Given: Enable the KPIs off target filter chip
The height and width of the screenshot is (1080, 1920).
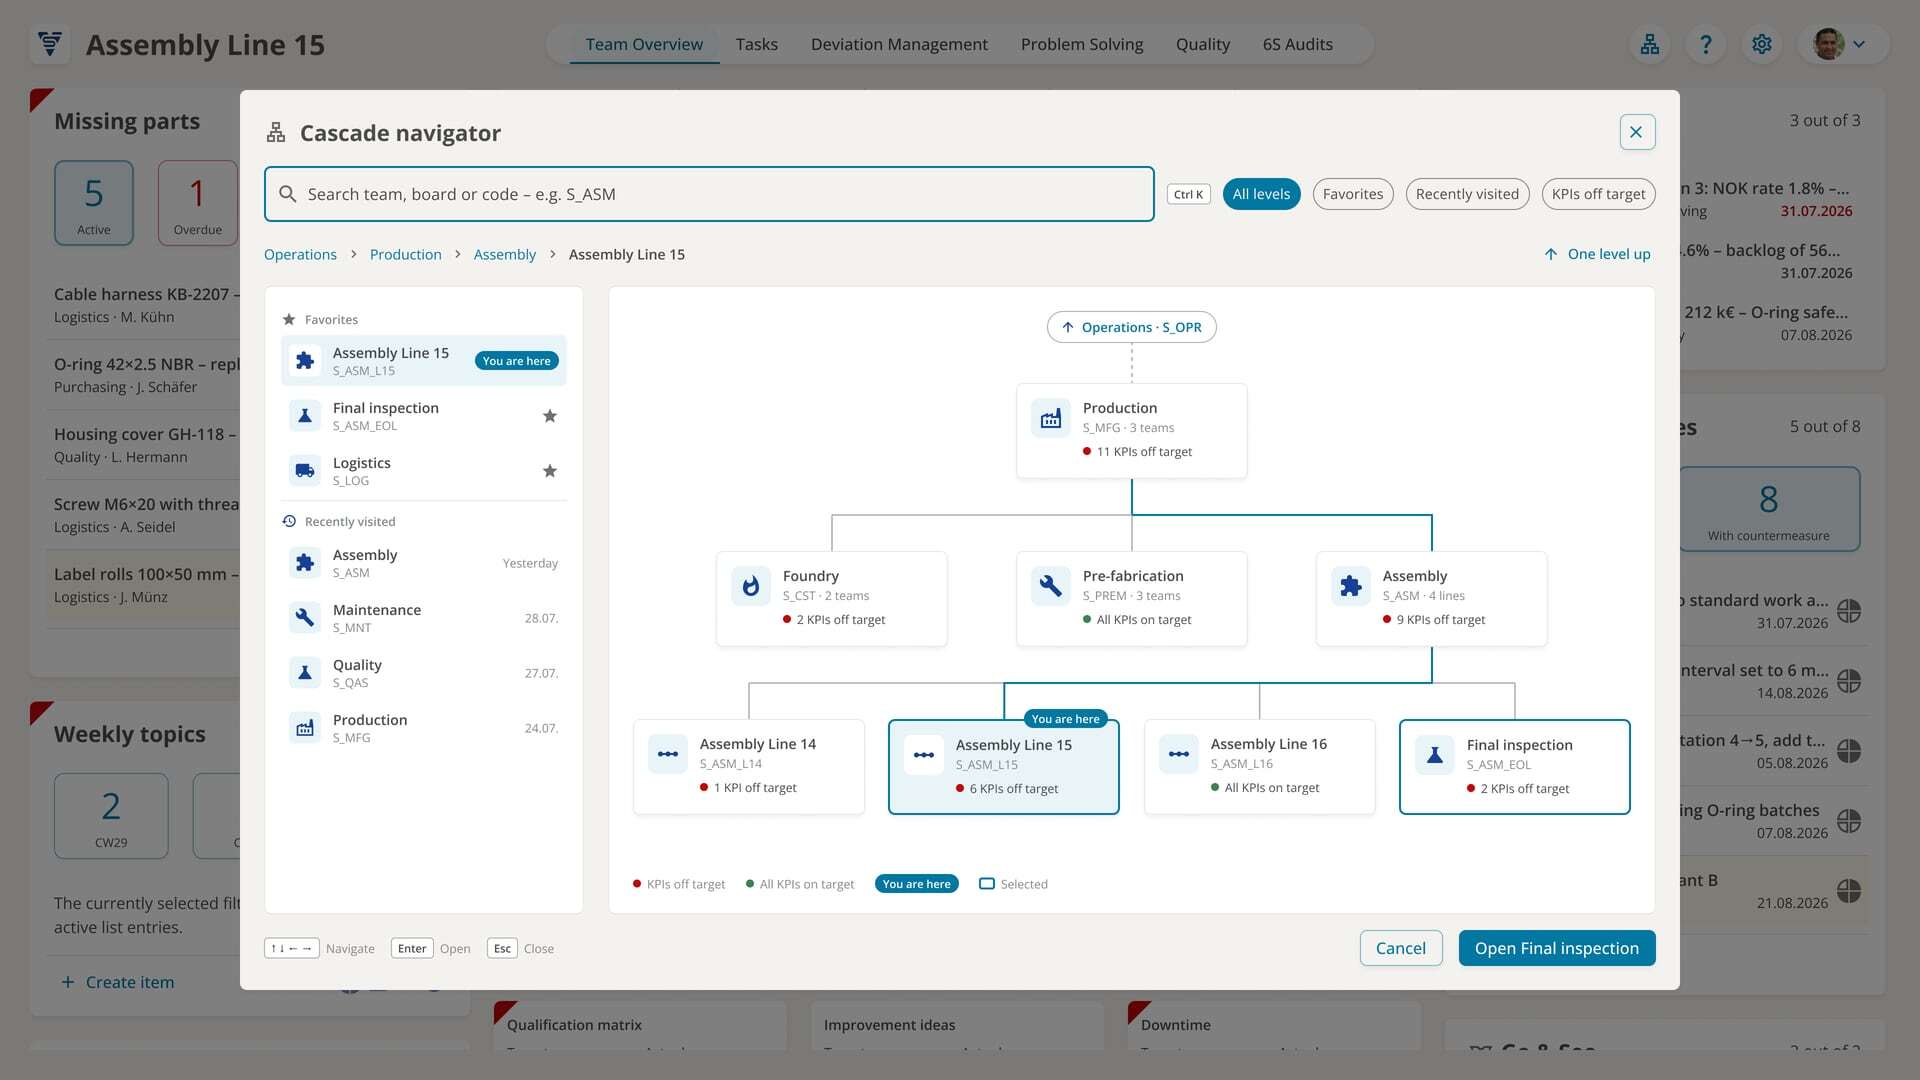Looking at the screenshot, I should 1598,194.
